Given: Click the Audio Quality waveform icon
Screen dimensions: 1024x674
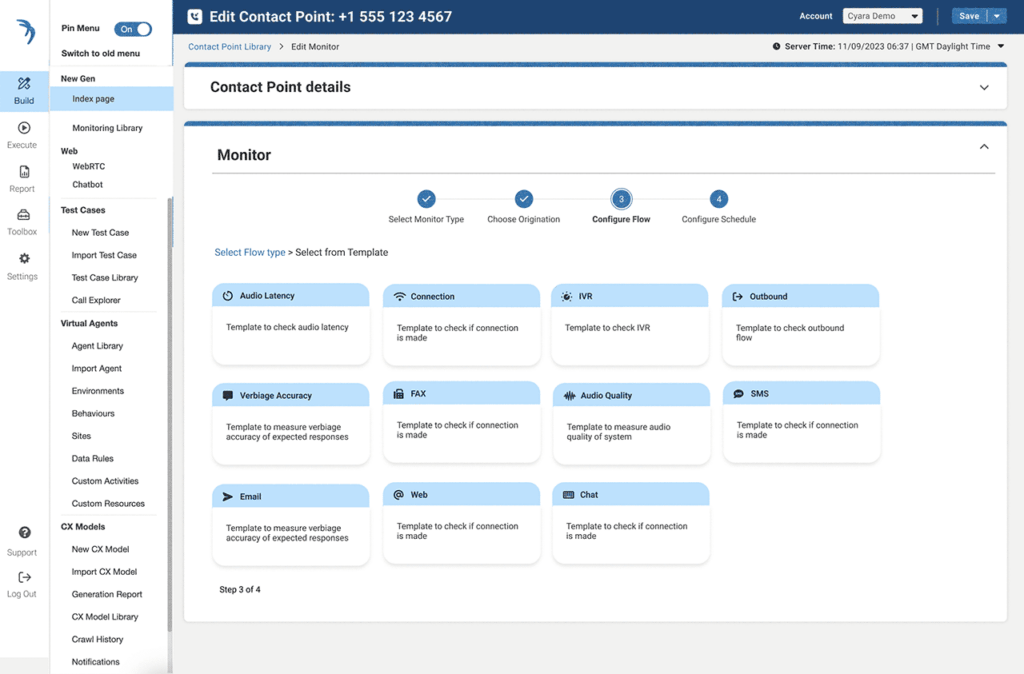Looking at the screenshot, I should tap(569, 396).
